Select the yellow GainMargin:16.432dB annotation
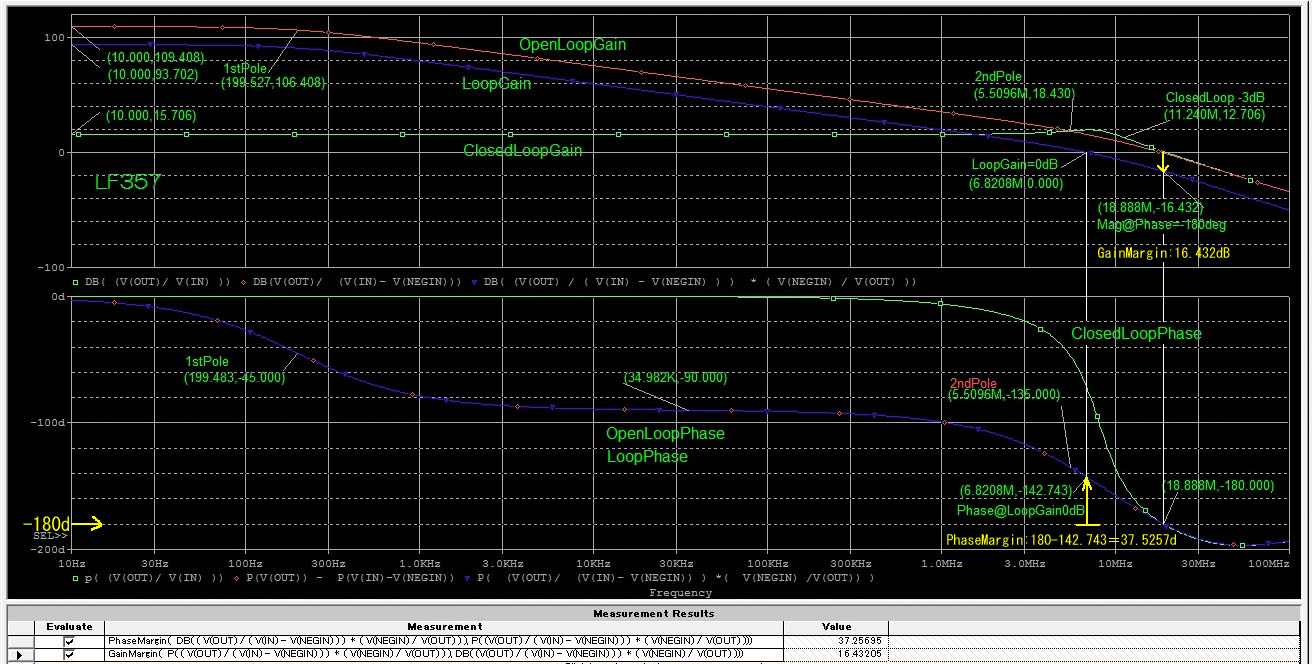 (x=1163, y=254)
